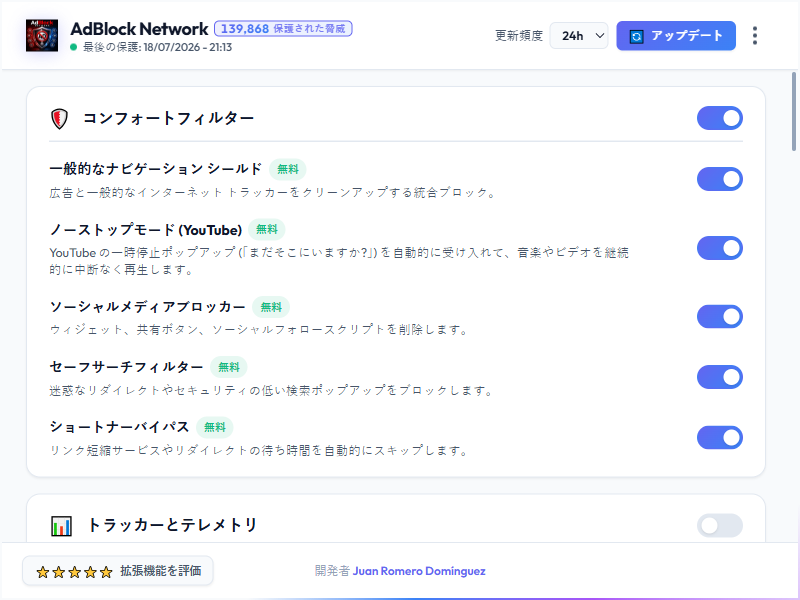
Task: Disable 一般的なナビゲーション シールド toggle
Action: (719, 179)
